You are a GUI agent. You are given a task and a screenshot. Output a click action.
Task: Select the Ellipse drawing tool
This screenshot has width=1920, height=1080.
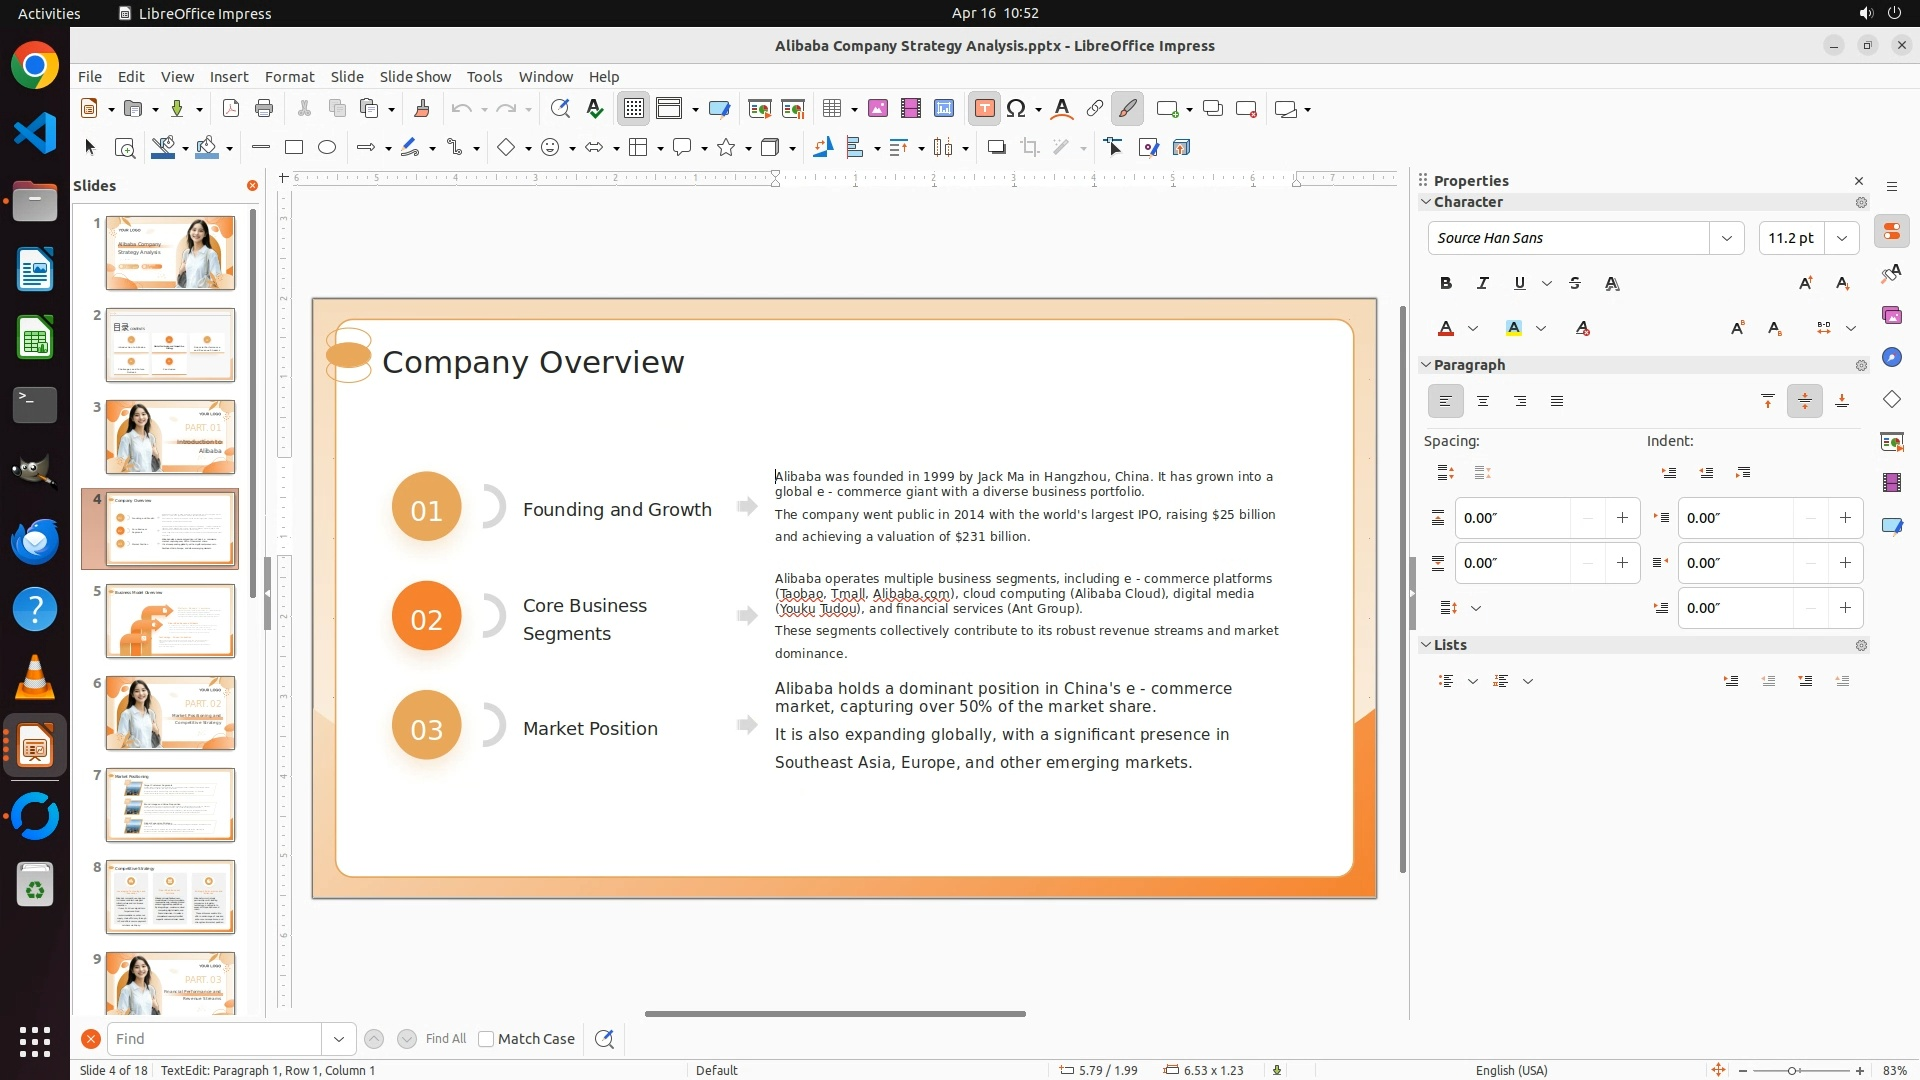point(327,148)
